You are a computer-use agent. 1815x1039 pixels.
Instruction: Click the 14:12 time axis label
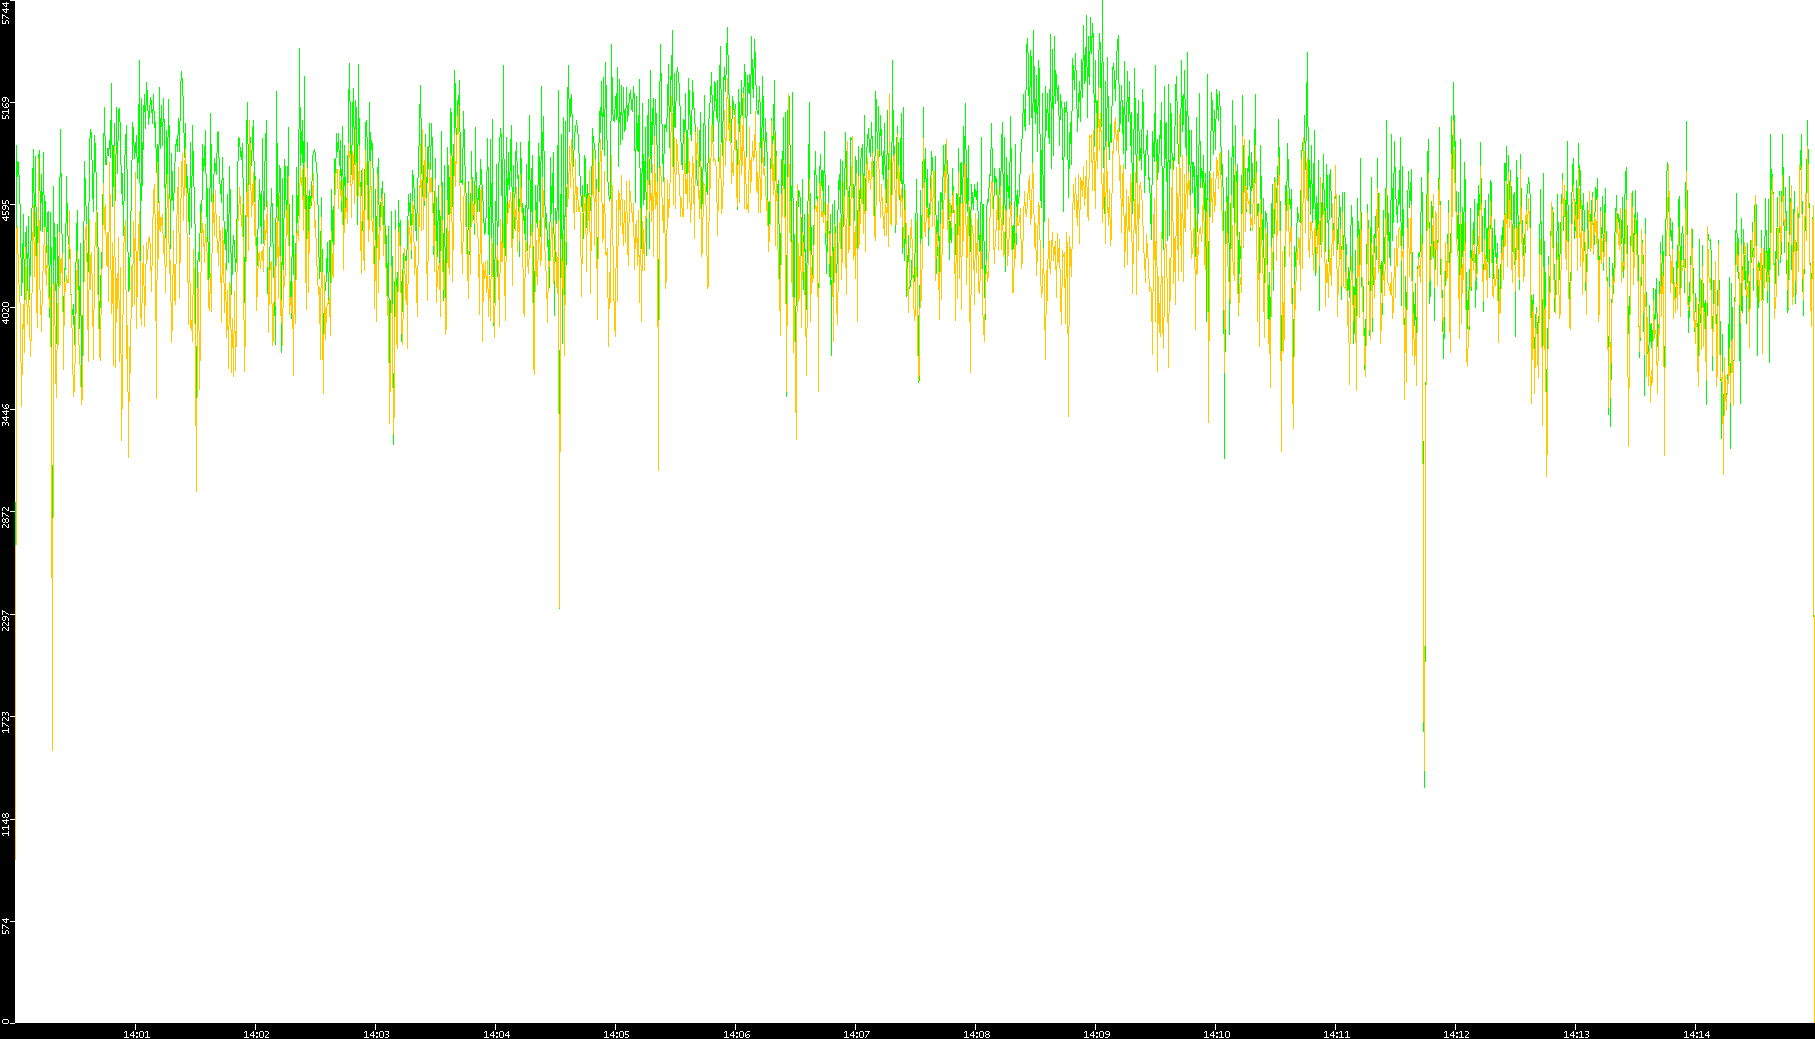(x=1456, y=1034)
